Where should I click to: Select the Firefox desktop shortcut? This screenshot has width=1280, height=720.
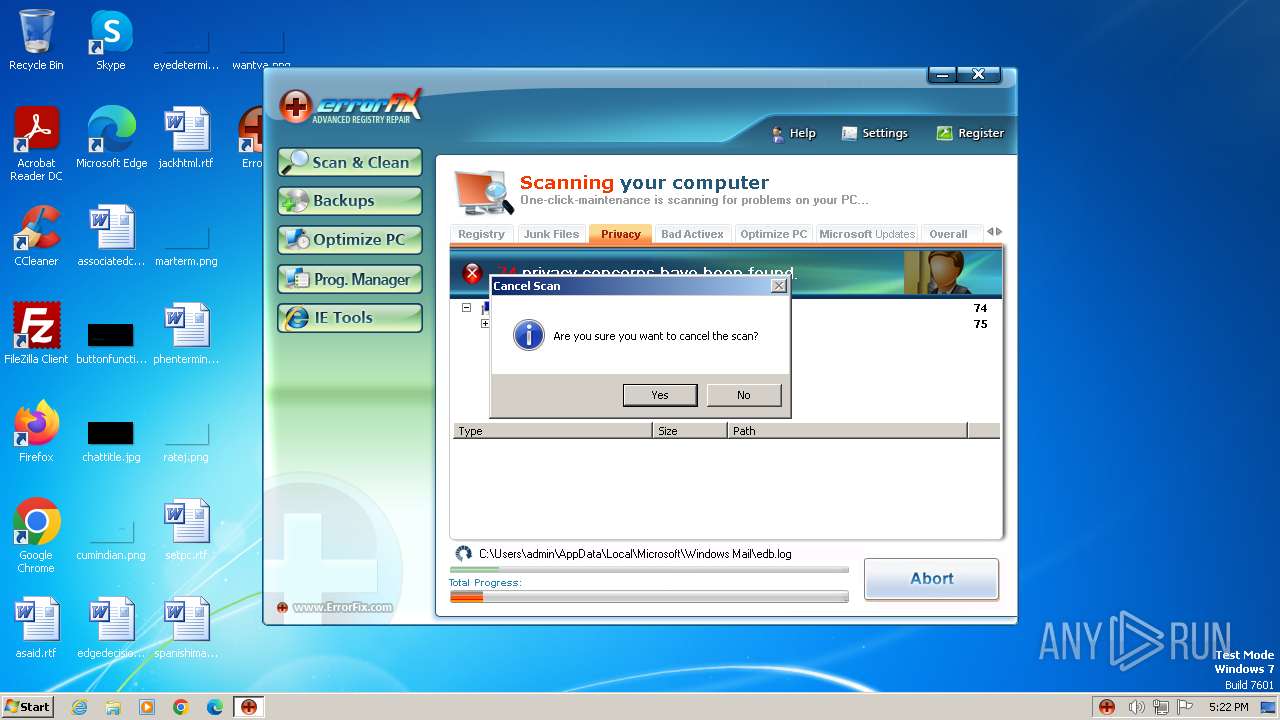coord(36,432)
